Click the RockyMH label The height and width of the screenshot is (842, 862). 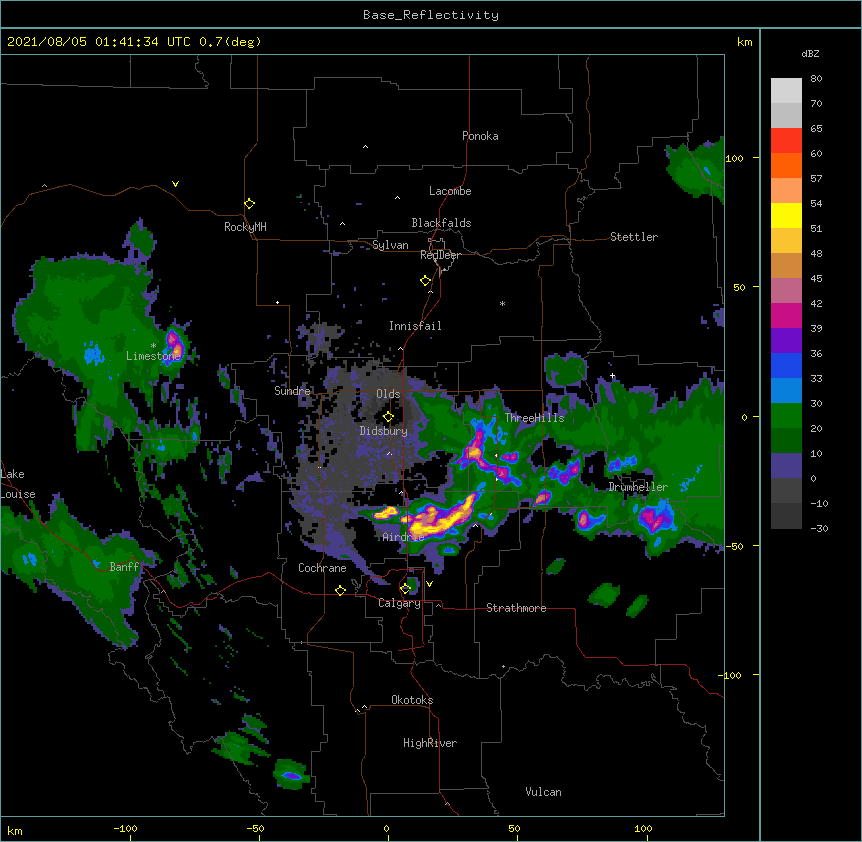[x=245, y=227]
